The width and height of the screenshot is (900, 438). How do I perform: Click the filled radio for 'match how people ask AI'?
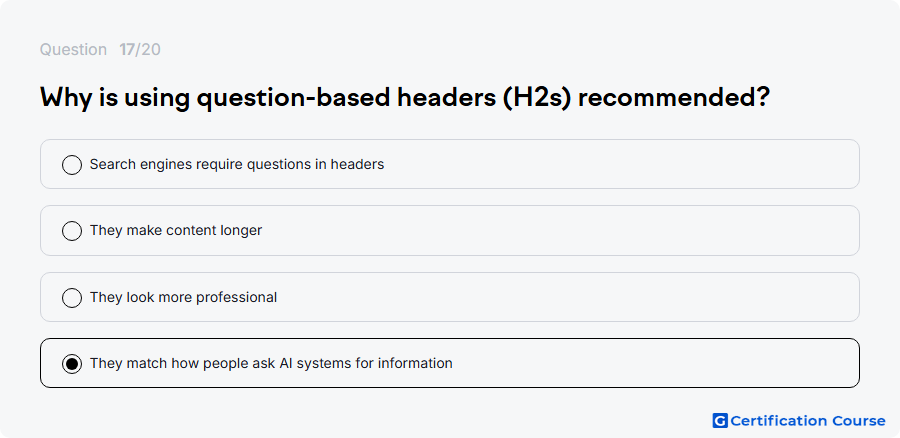pos(72,363)
